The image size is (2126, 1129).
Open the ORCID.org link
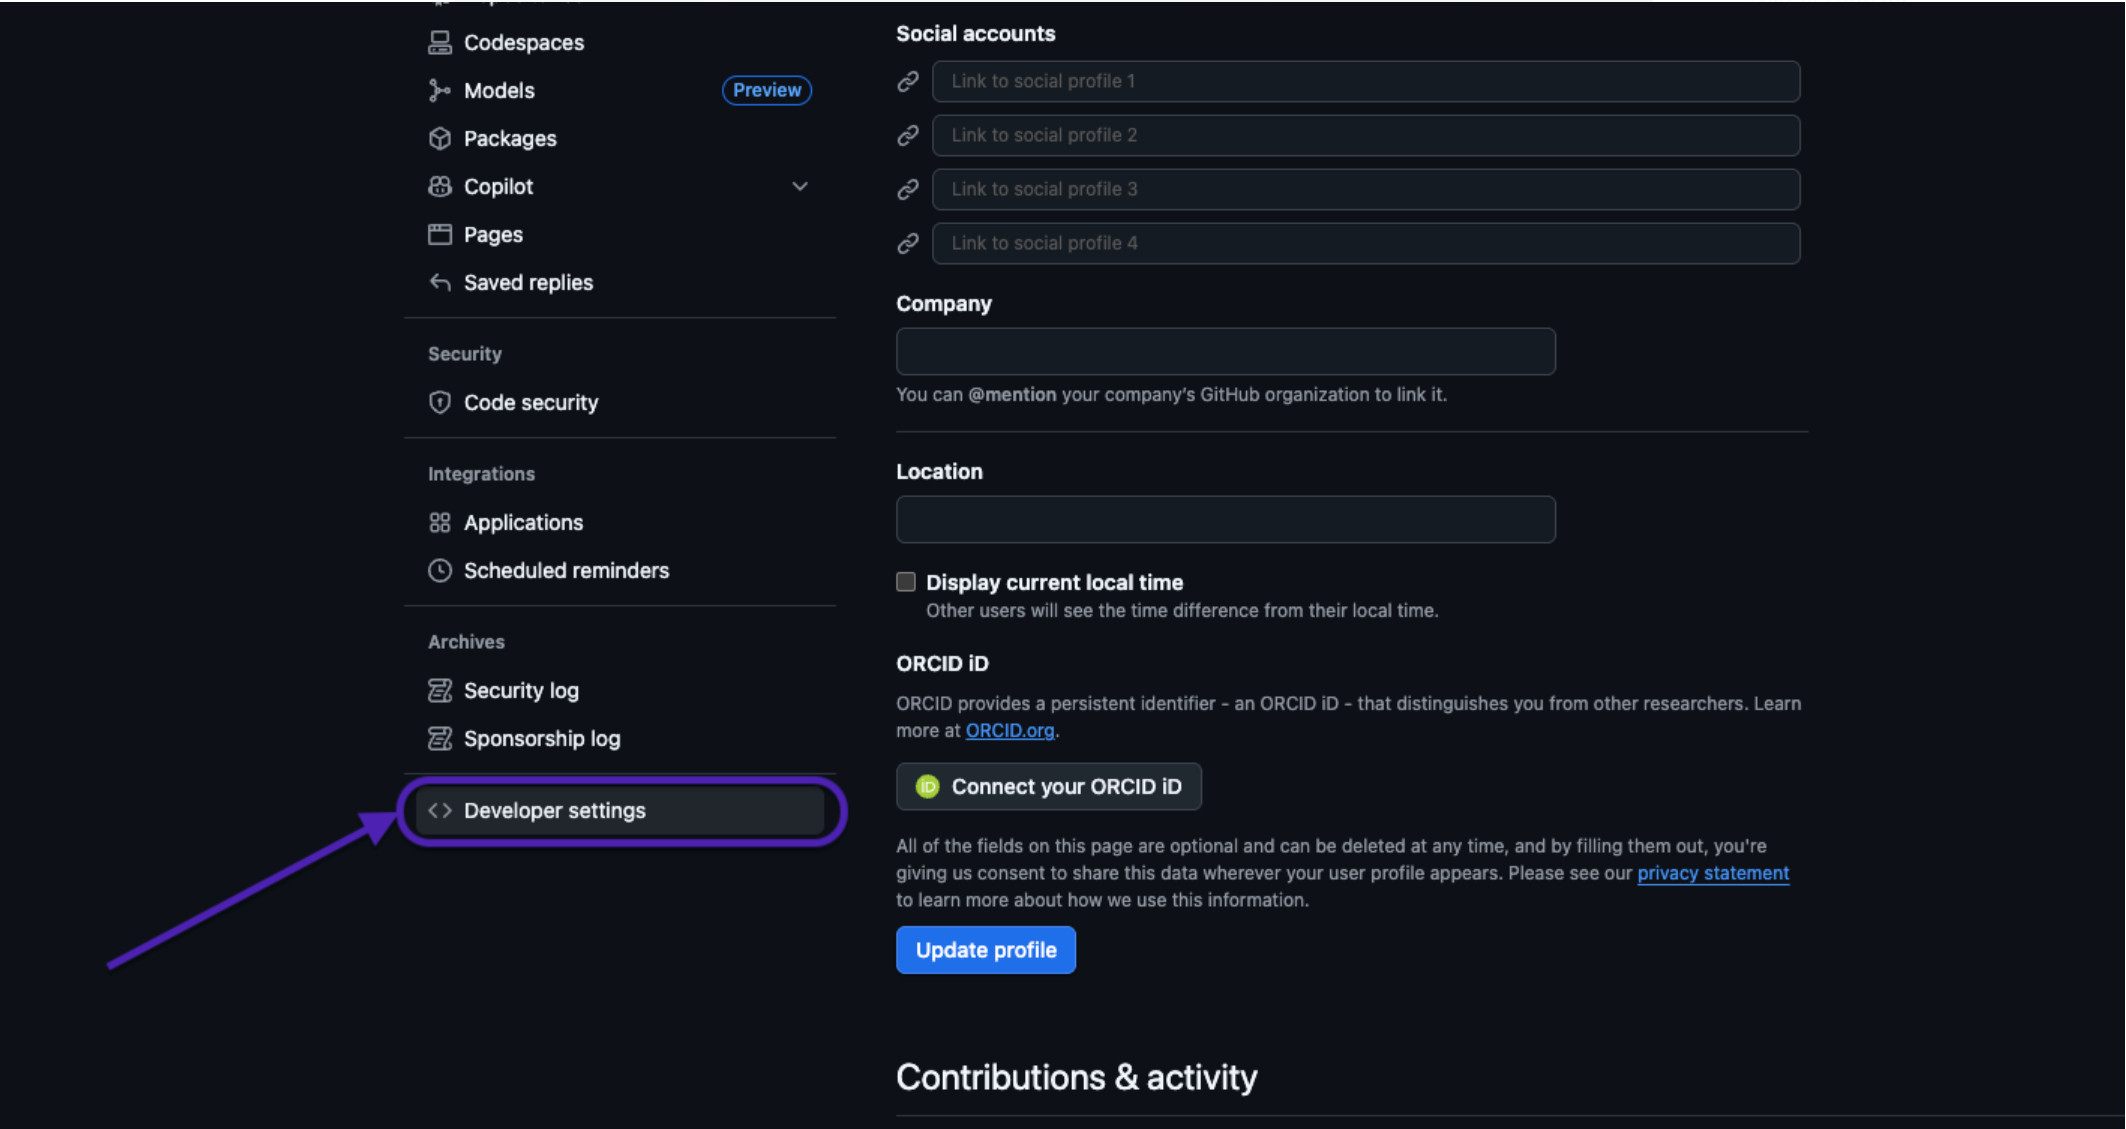pos(1009,731)
